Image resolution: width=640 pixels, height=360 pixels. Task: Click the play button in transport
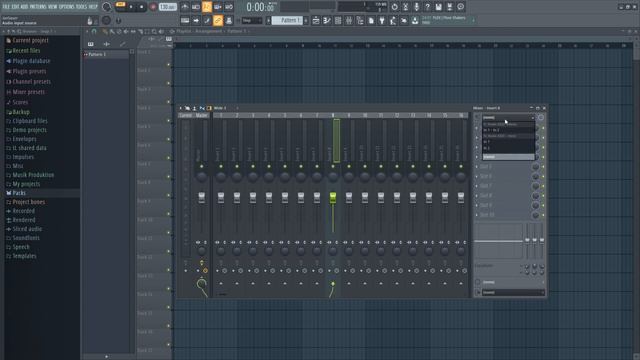[x=131, y=7]
